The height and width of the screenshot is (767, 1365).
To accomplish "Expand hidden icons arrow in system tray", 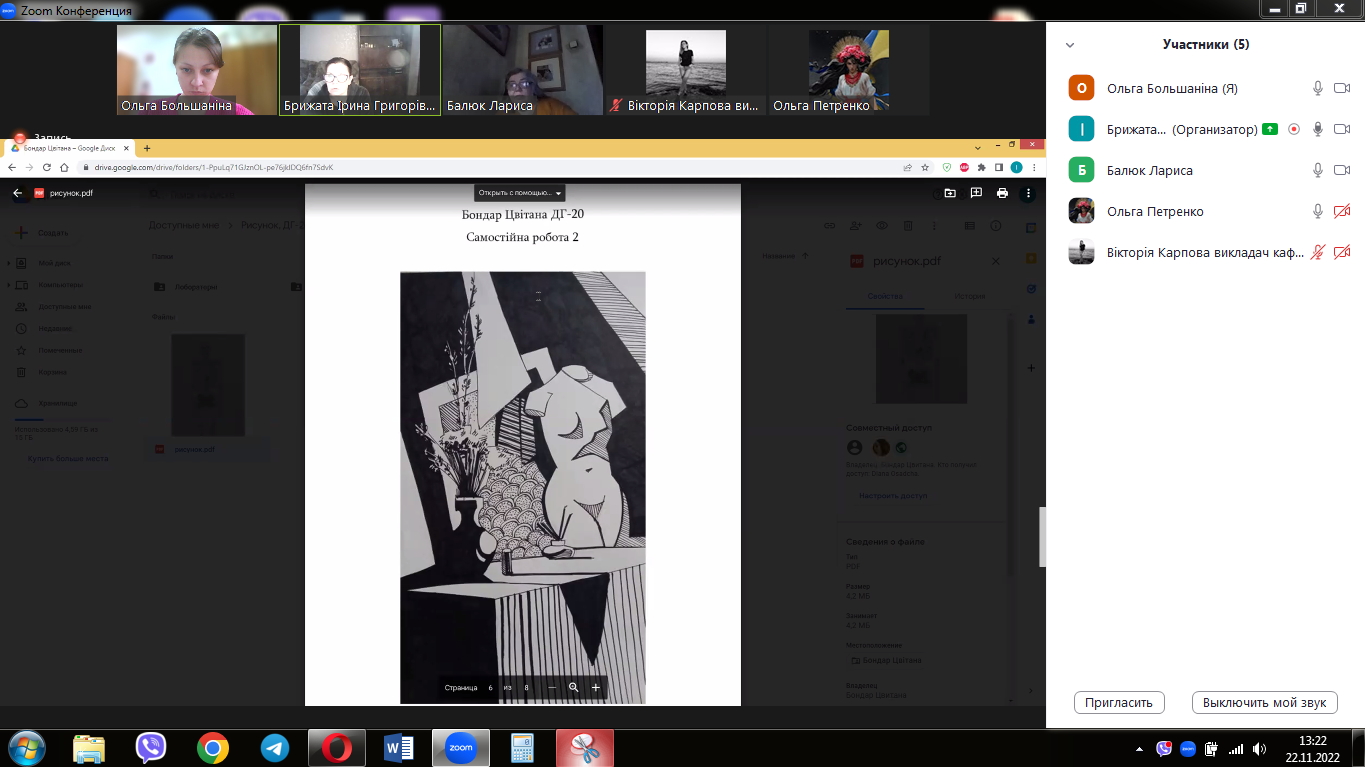I will pos(1140,749).
